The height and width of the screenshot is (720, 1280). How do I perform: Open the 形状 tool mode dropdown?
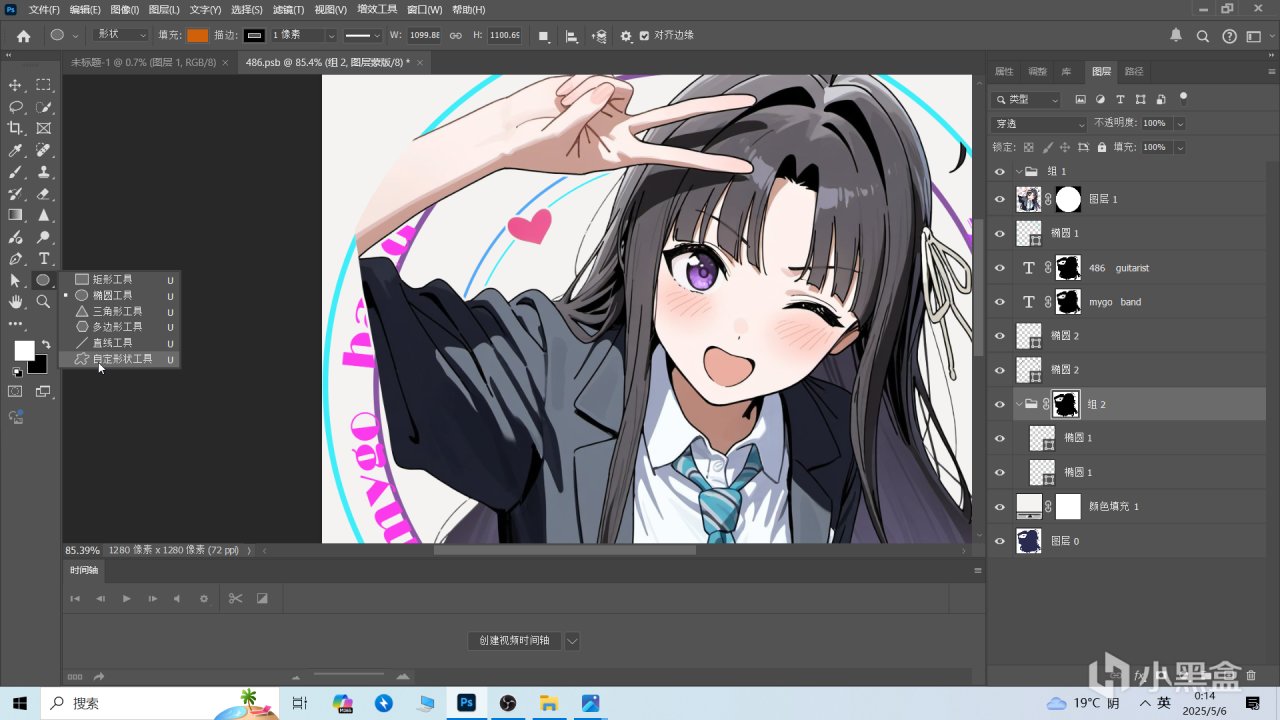pos(120,35)
